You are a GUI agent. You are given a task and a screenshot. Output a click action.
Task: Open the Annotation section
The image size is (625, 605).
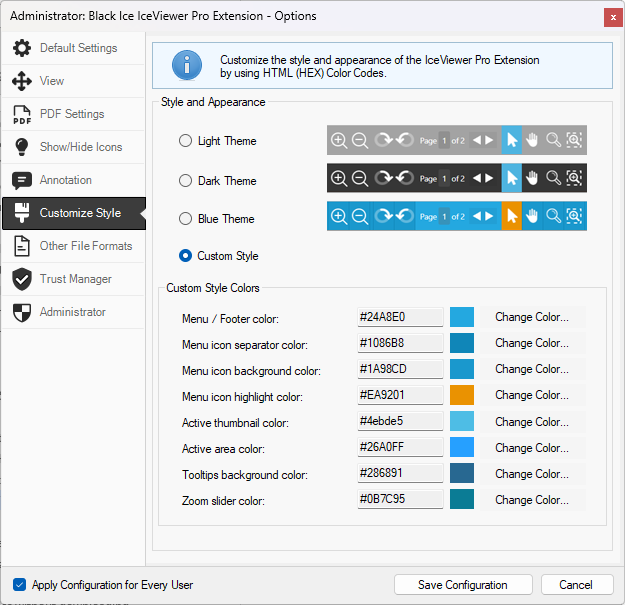tap(73, 180)
